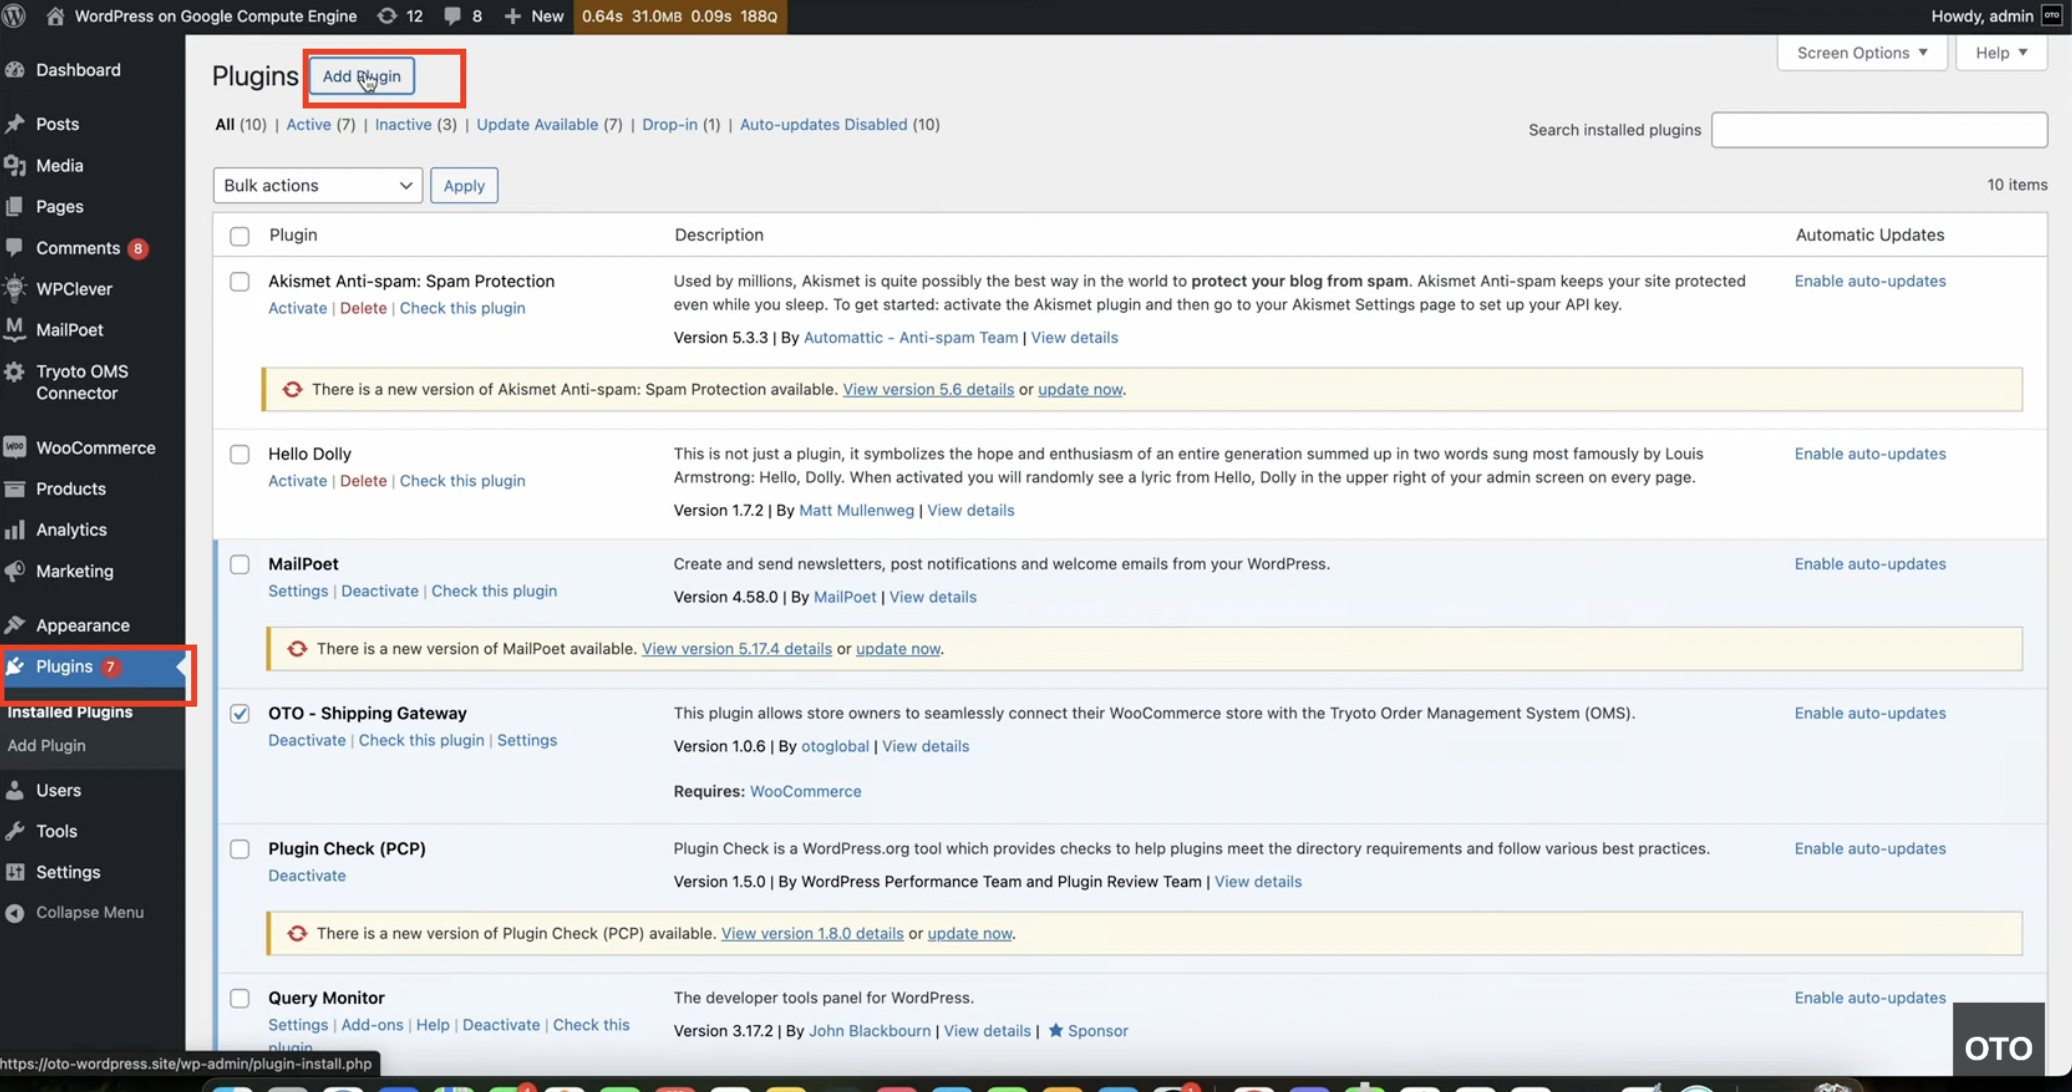Click the Collapse Menu arrow icon
Viewport: 2072px width, 1092px height.
coord(15,912)
